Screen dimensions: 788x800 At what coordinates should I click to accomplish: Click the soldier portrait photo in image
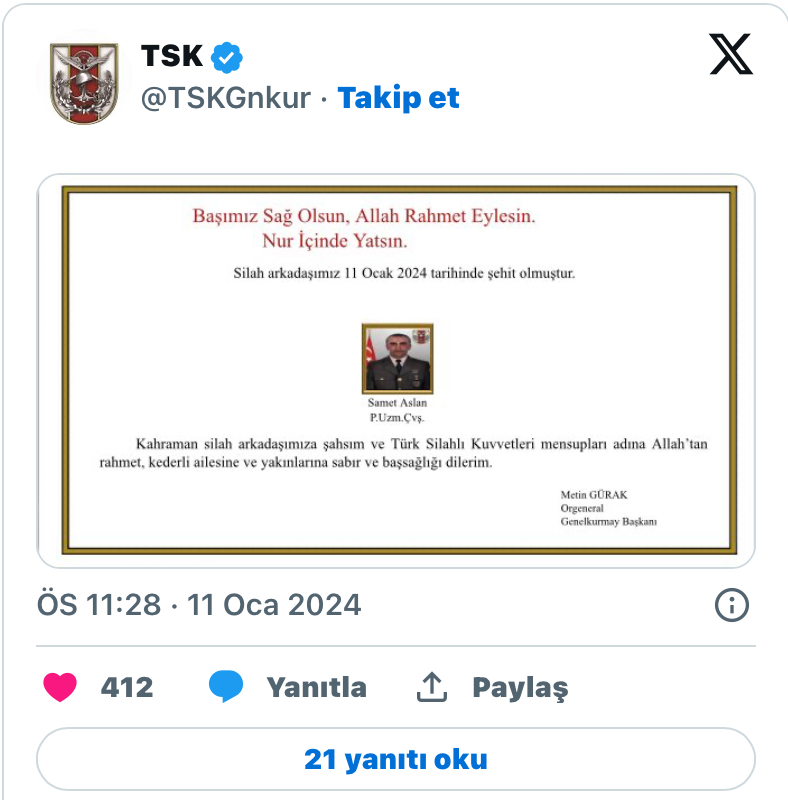pos(398,358)
